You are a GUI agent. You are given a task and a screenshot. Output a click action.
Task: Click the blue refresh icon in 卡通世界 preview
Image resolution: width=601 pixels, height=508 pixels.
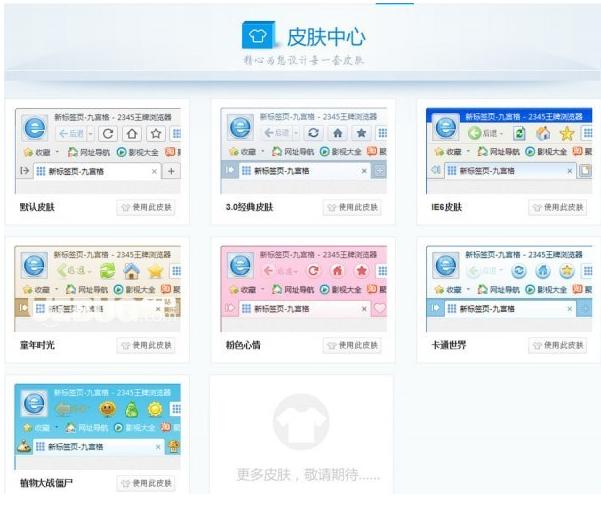(519, 271)
